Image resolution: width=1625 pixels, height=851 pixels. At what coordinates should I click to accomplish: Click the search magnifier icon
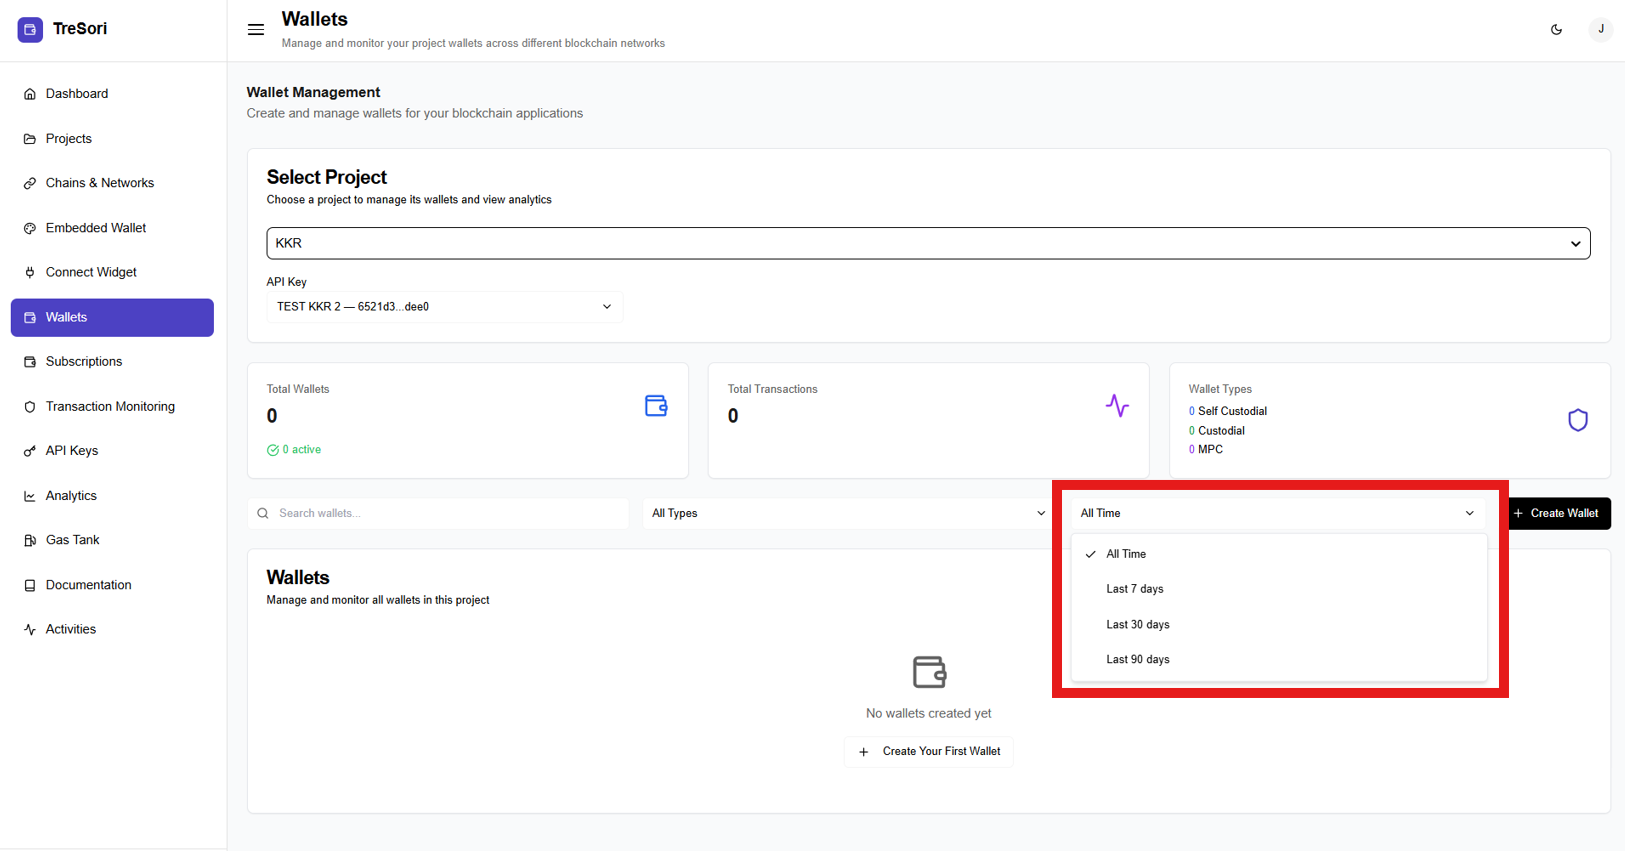pyautogui.click(x=263, y=514)
